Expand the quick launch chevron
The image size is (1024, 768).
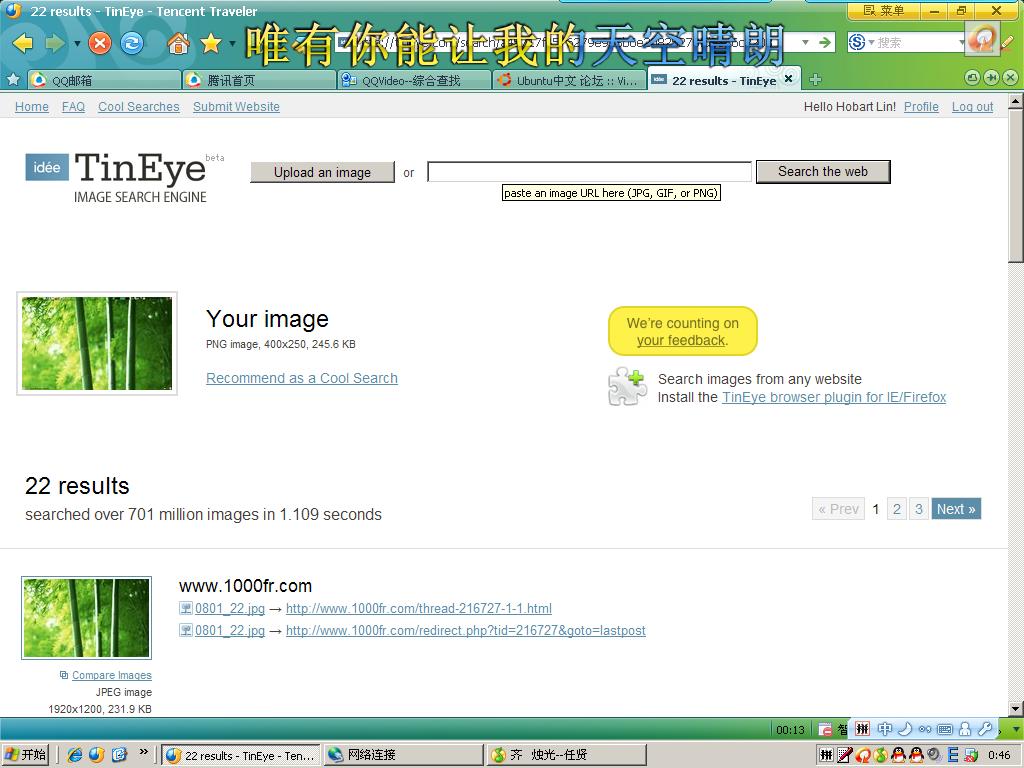click(x=144, y=752)
